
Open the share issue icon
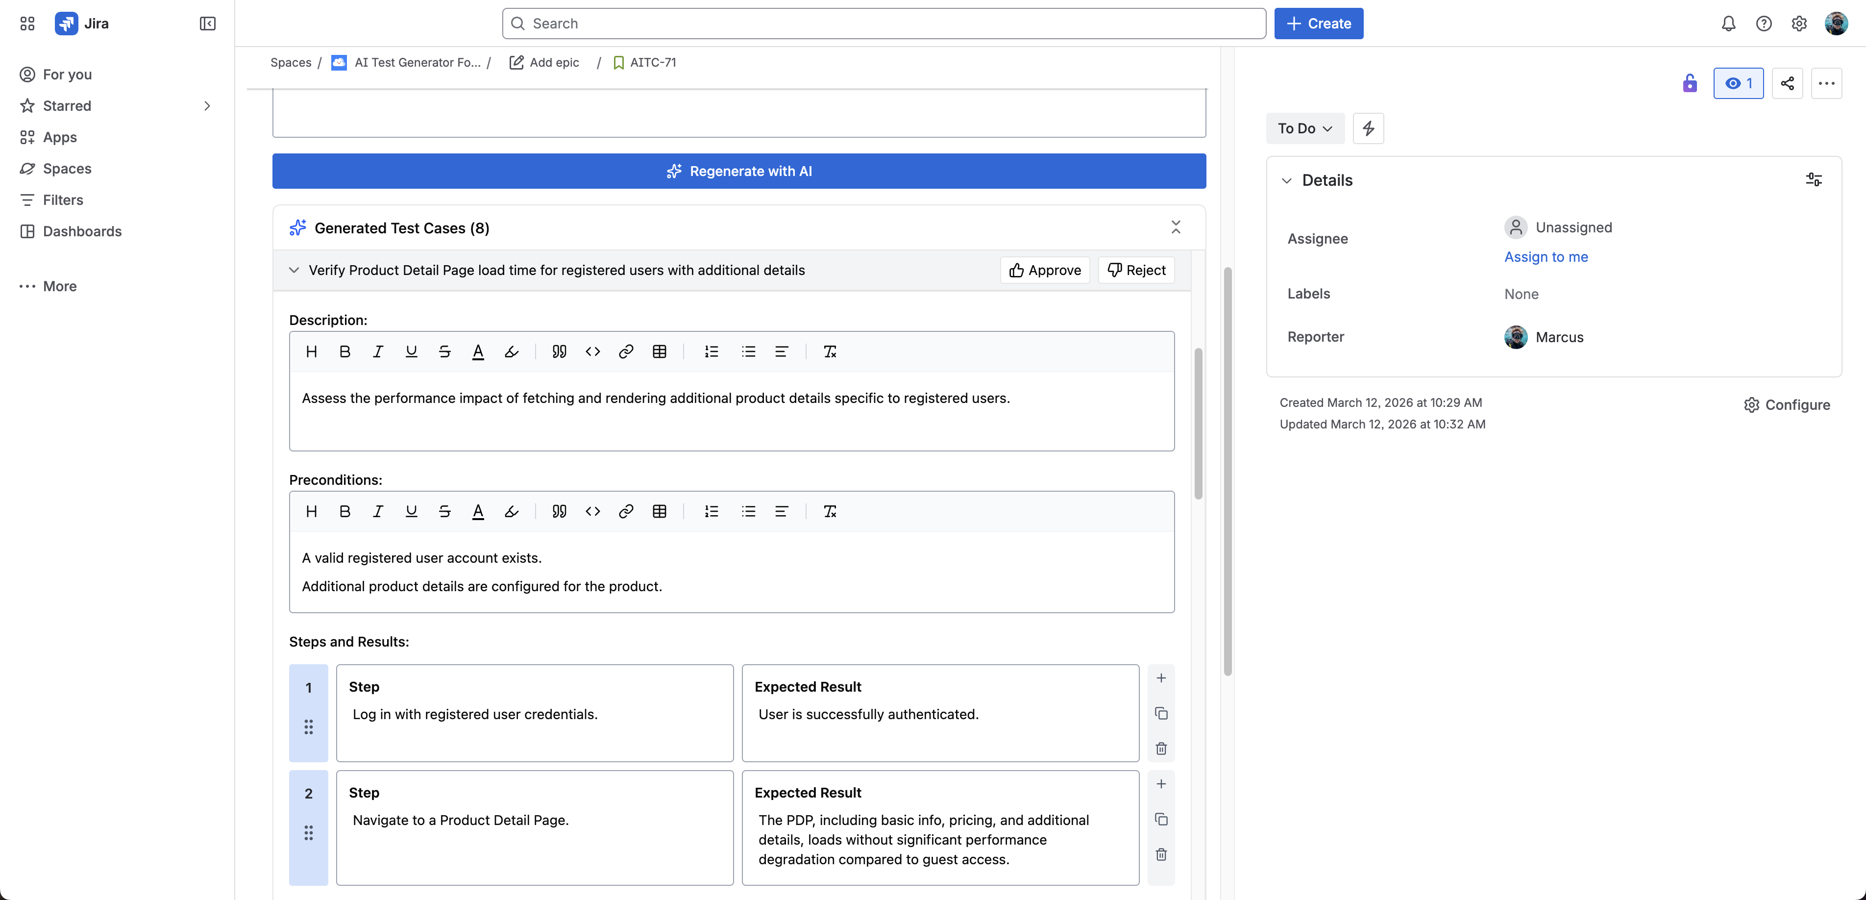pos(1787,83)
